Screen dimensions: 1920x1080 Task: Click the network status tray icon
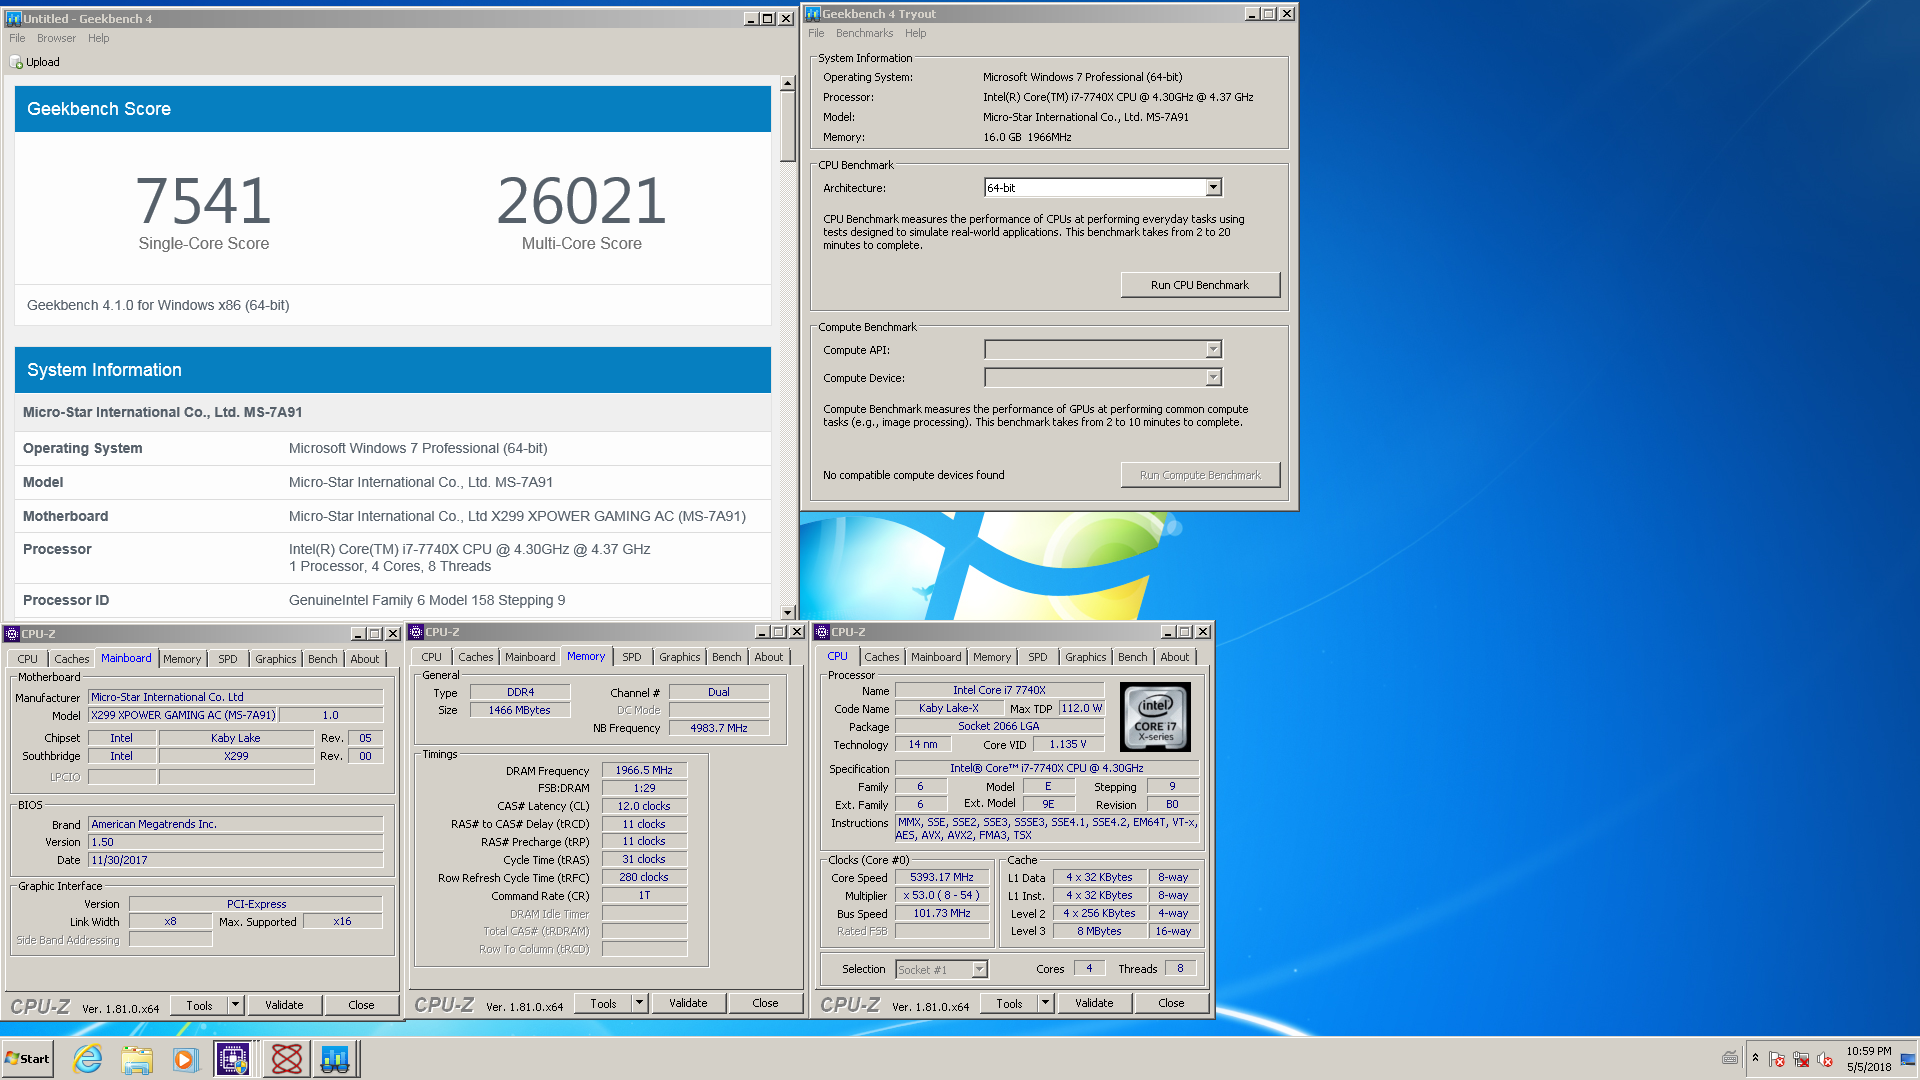click(x=1801, y=1059)
